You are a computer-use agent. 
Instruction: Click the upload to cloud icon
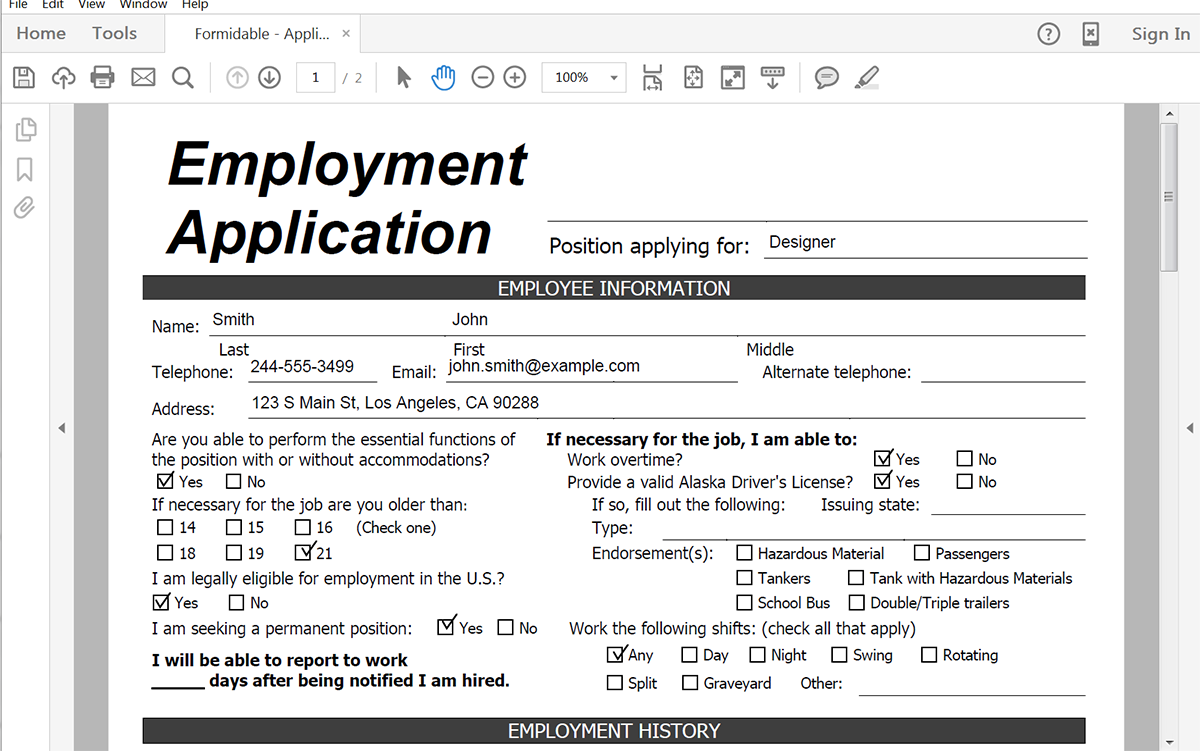point(64,77)
